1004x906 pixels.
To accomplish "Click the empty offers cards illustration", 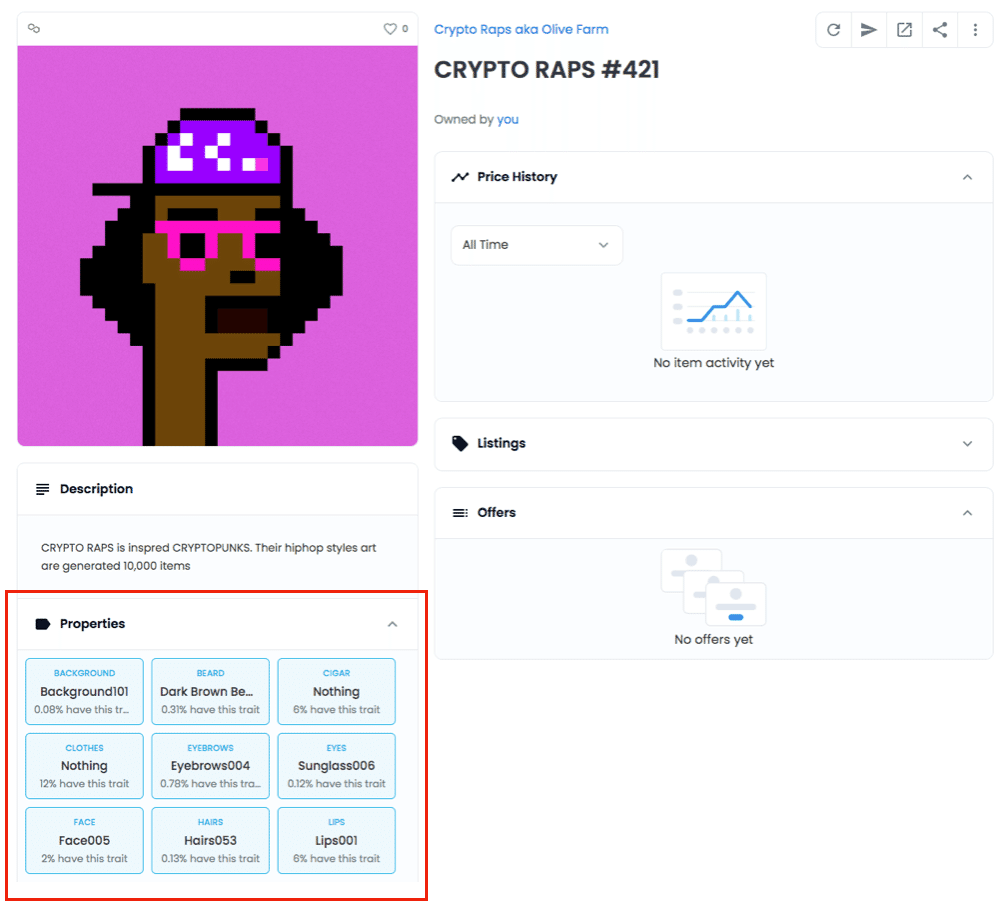I will pyautogui.click(x=713, y=587).
